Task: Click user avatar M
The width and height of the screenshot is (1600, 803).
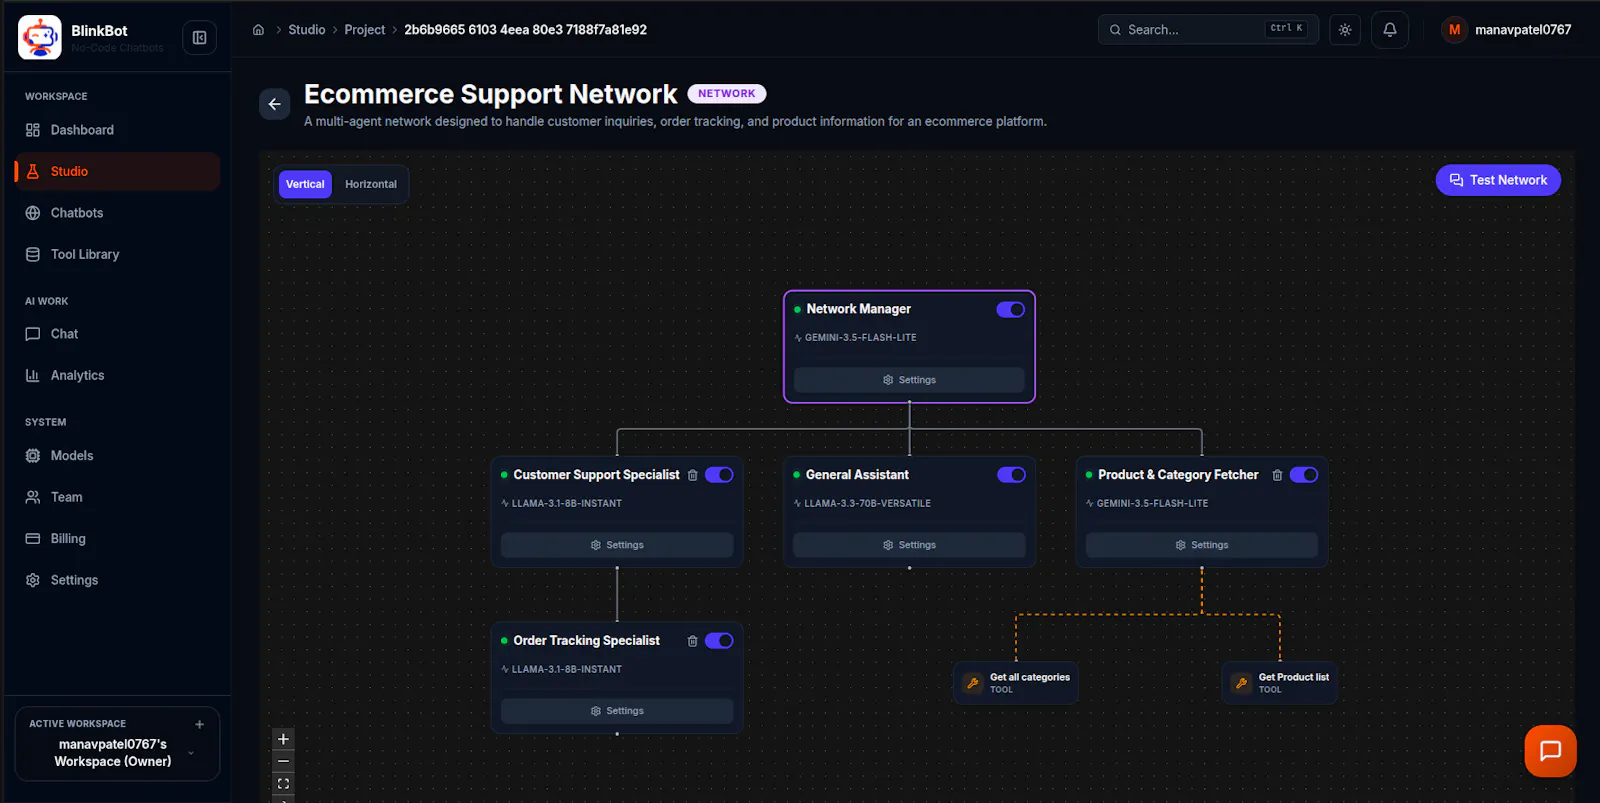Action: coord(1454,30)
